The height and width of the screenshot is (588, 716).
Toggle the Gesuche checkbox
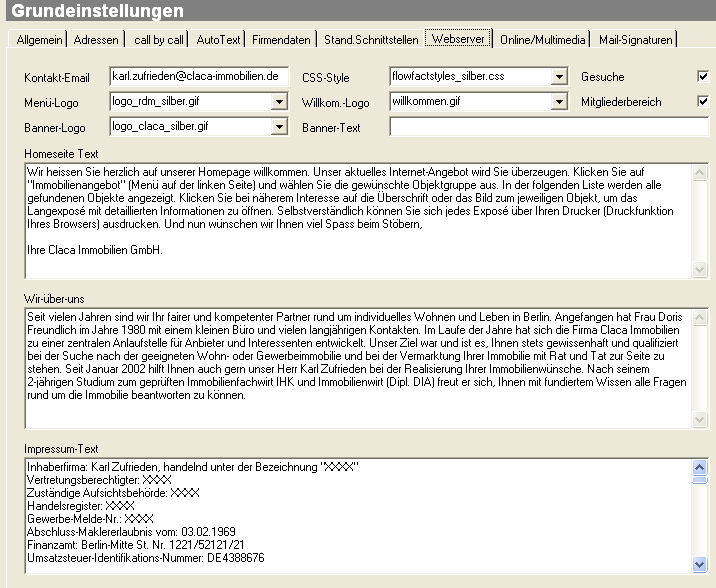(x=703, y=76)
